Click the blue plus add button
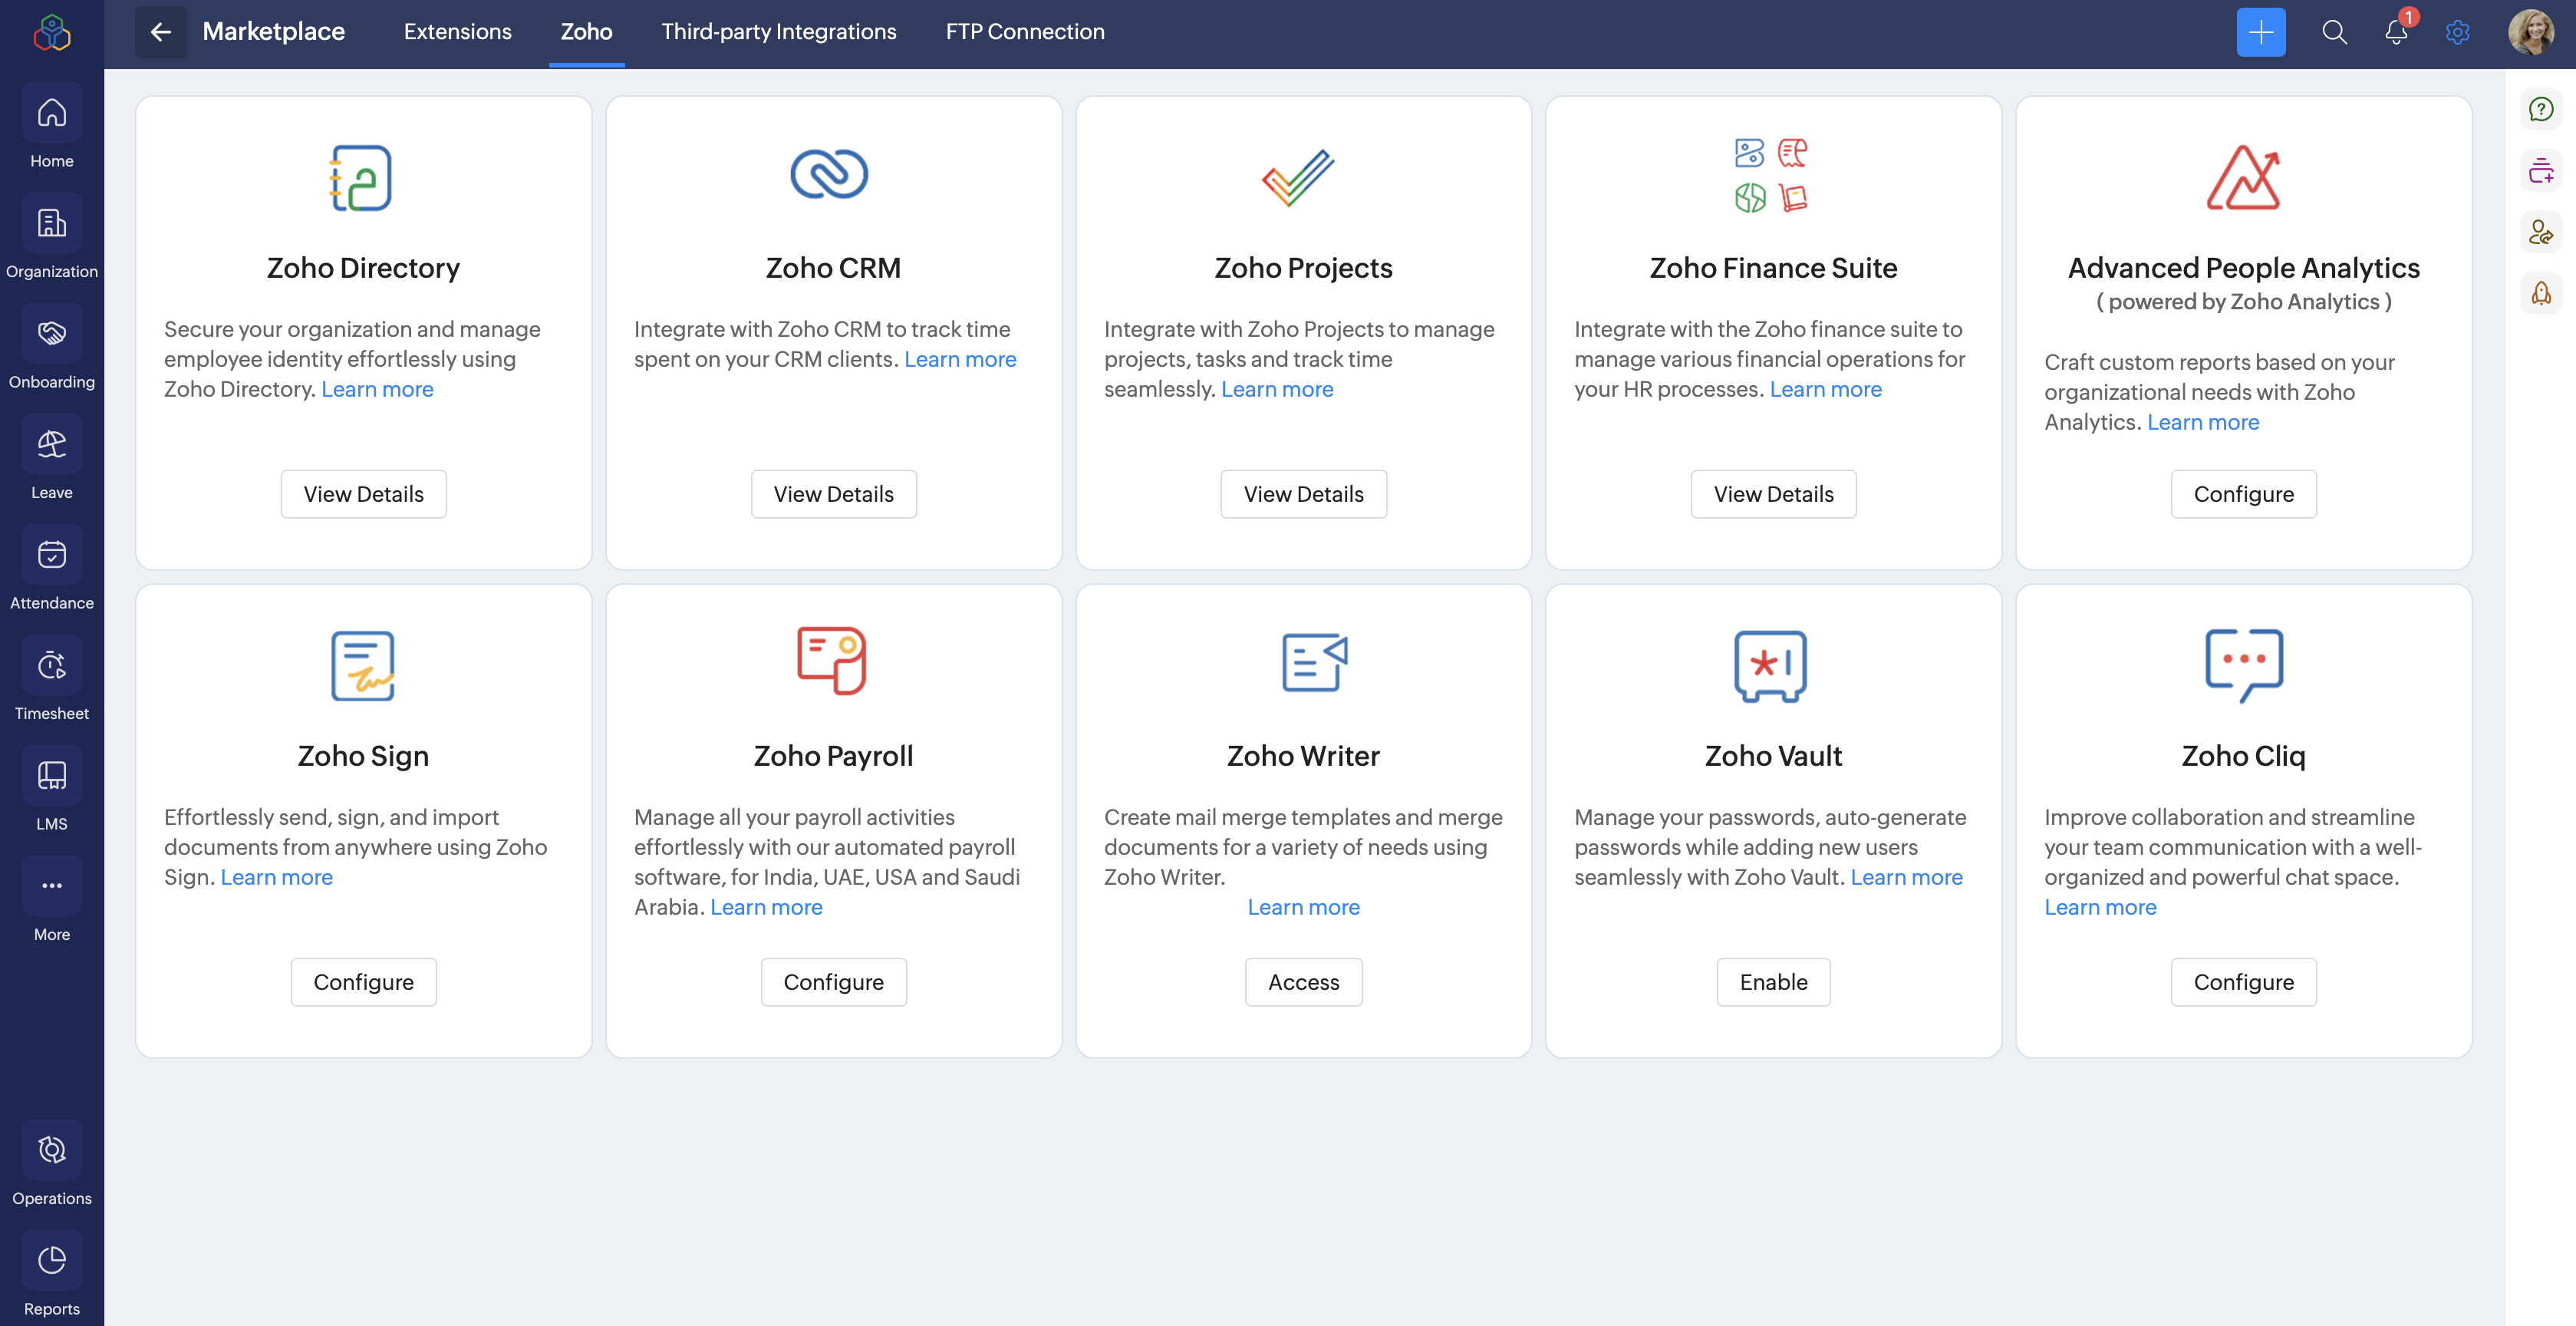The image size is (2576, 1326). [2261, 32]
